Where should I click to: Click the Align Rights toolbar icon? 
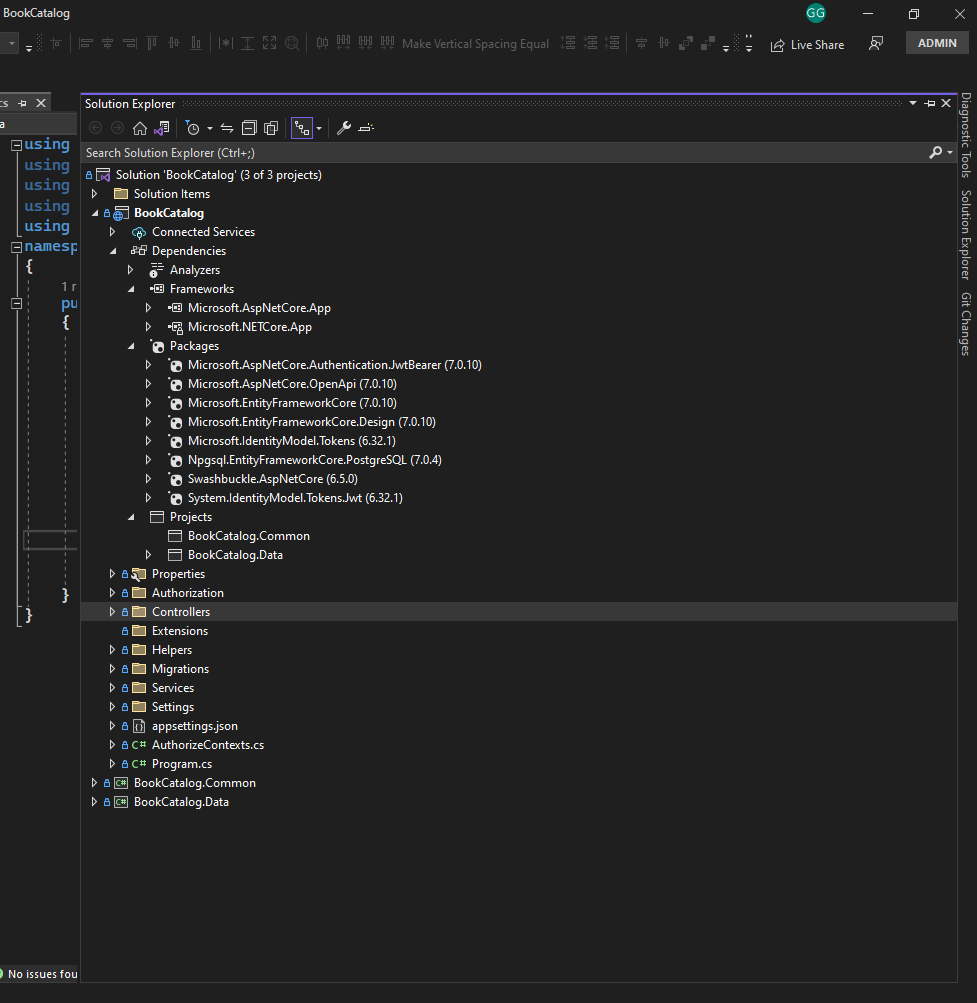130,43
